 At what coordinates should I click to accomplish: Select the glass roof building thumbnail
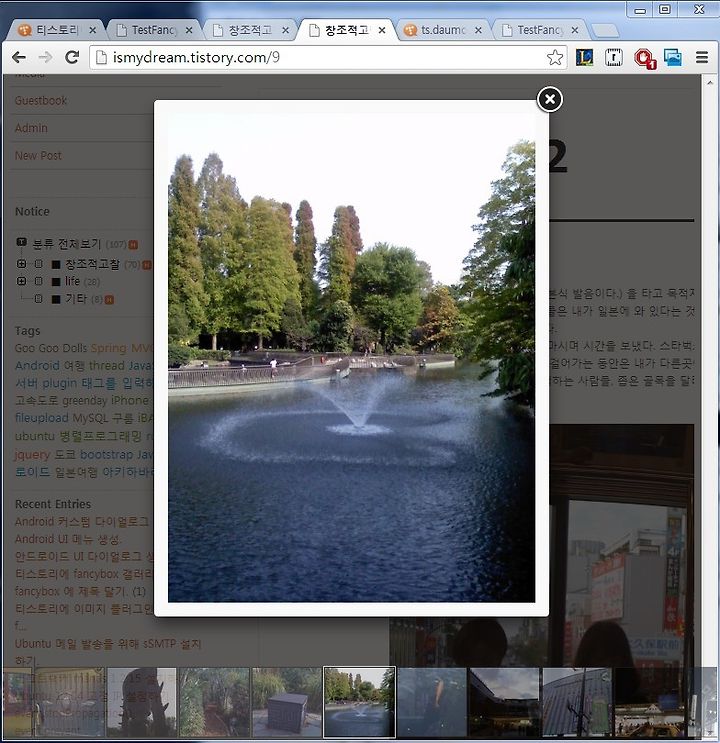click(x=577, y=702)
